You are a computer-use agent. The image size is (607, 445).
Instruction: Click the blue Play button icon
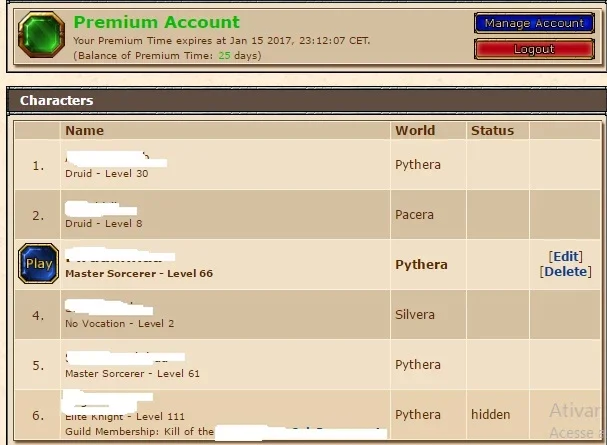[38, 264]
